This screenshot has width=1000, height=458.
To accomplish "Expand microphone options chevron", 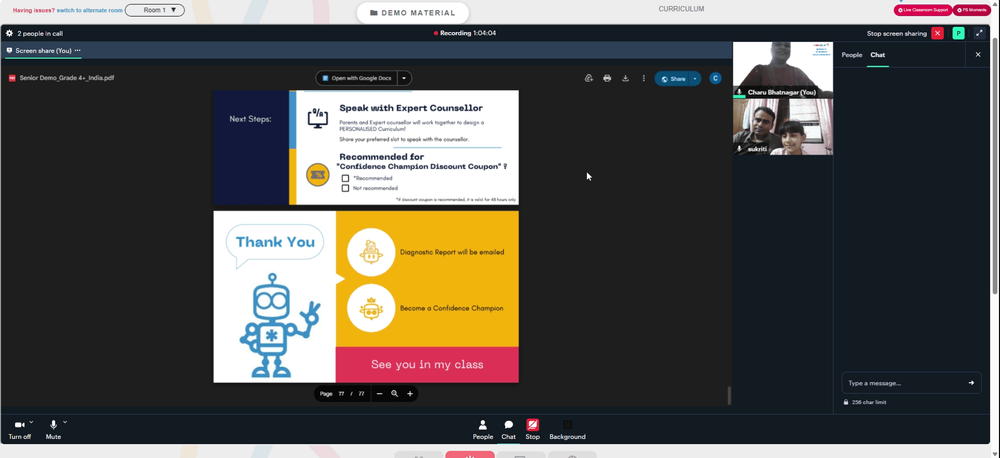I will pyautogui.click(x=65, y=422).
